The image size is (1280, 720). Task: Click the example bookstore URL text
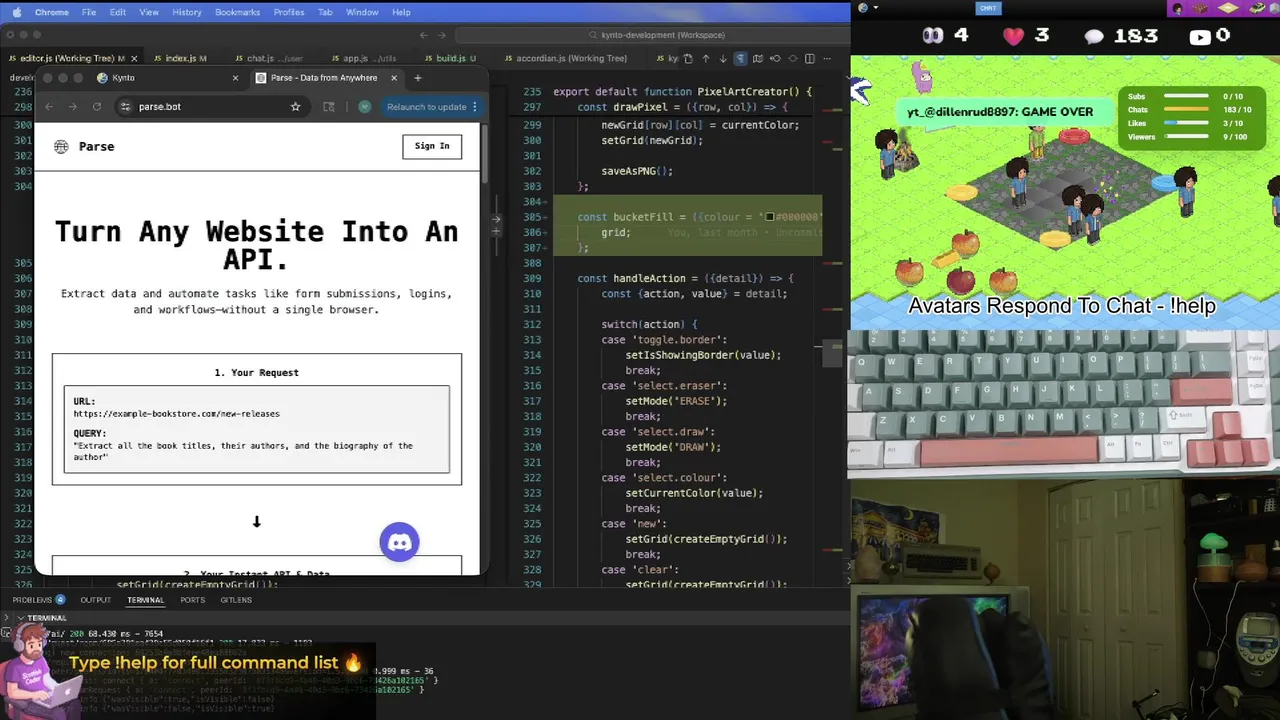click(176, 414)
